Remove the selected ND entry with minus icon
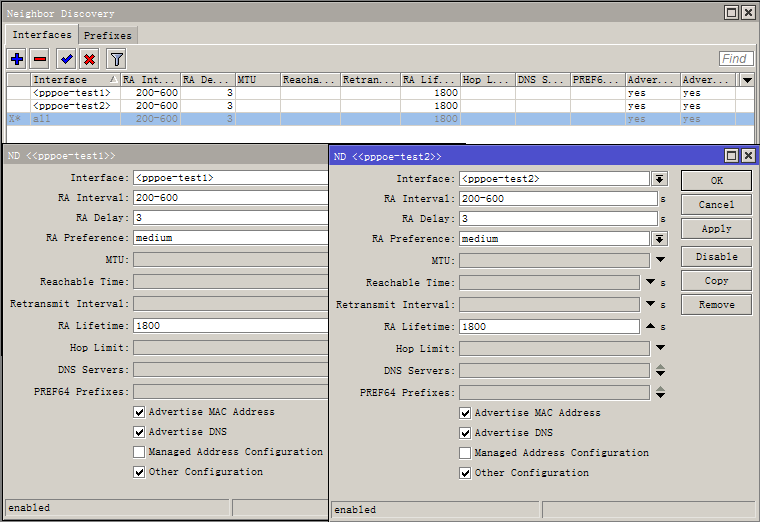This screenshot has width=760, height=522. pos(40,59)
